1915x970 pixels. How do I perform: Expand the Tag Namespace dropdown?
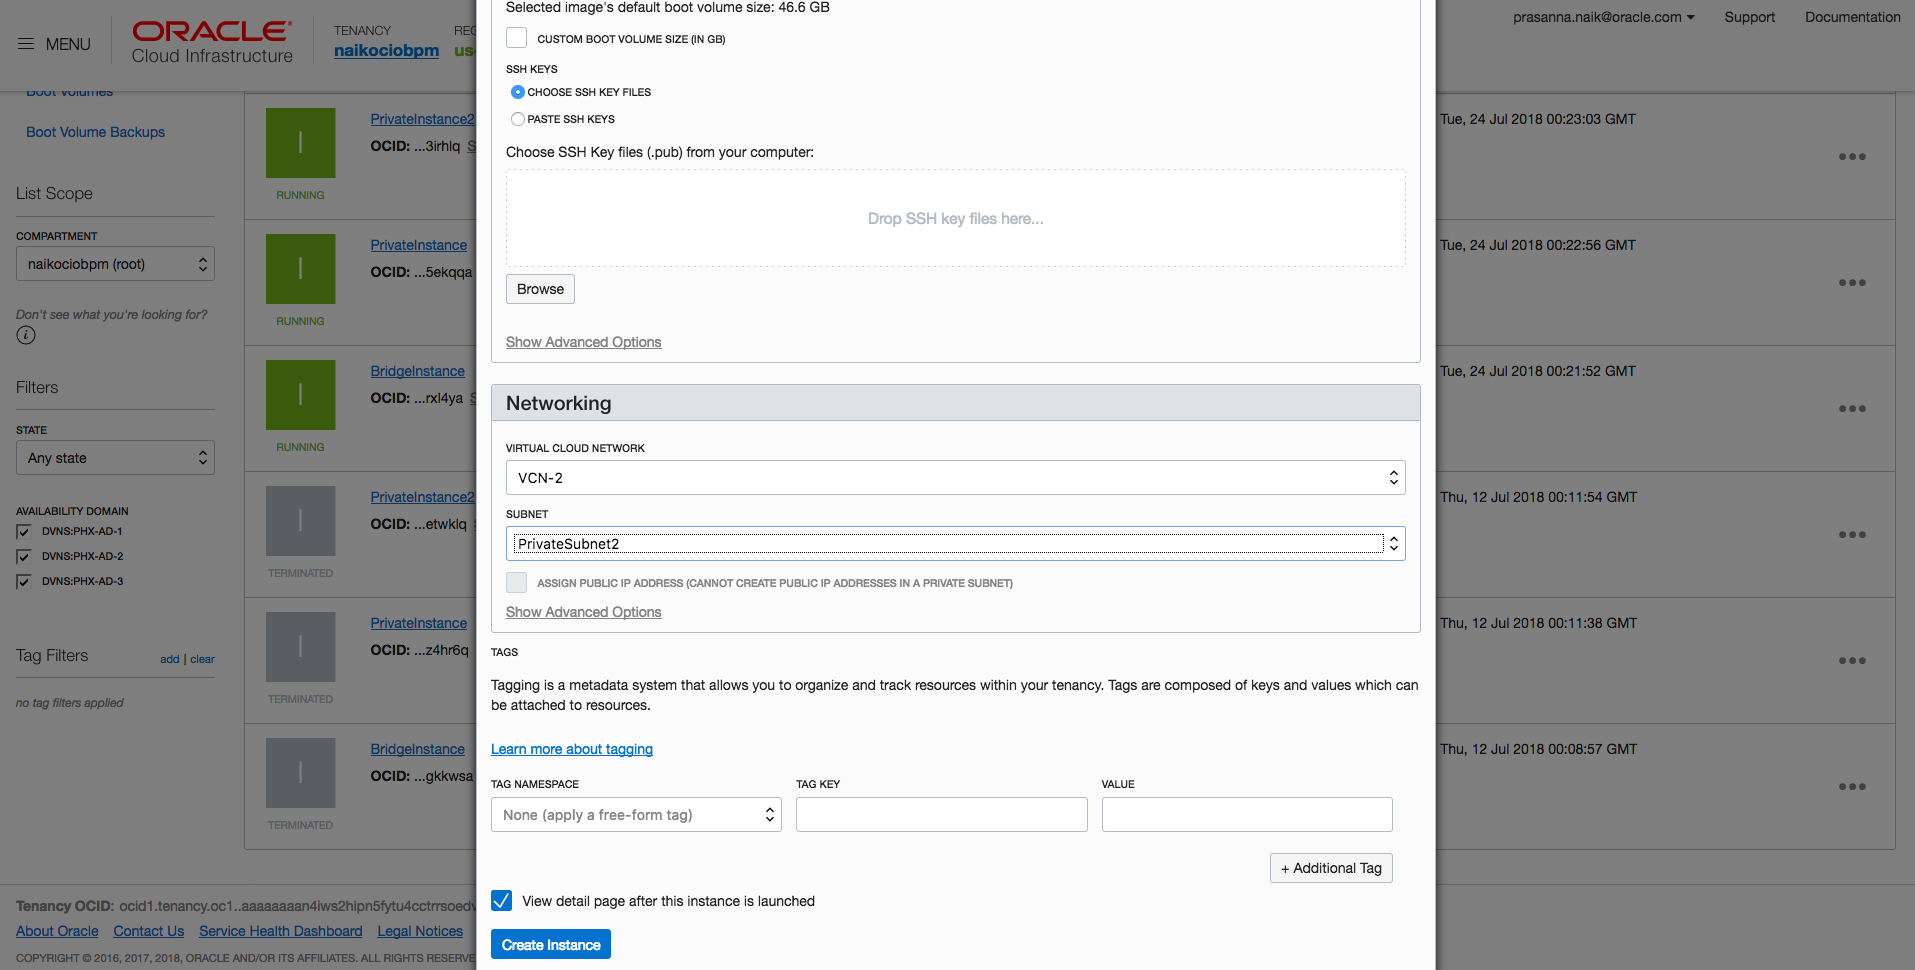tap(636, 815)
